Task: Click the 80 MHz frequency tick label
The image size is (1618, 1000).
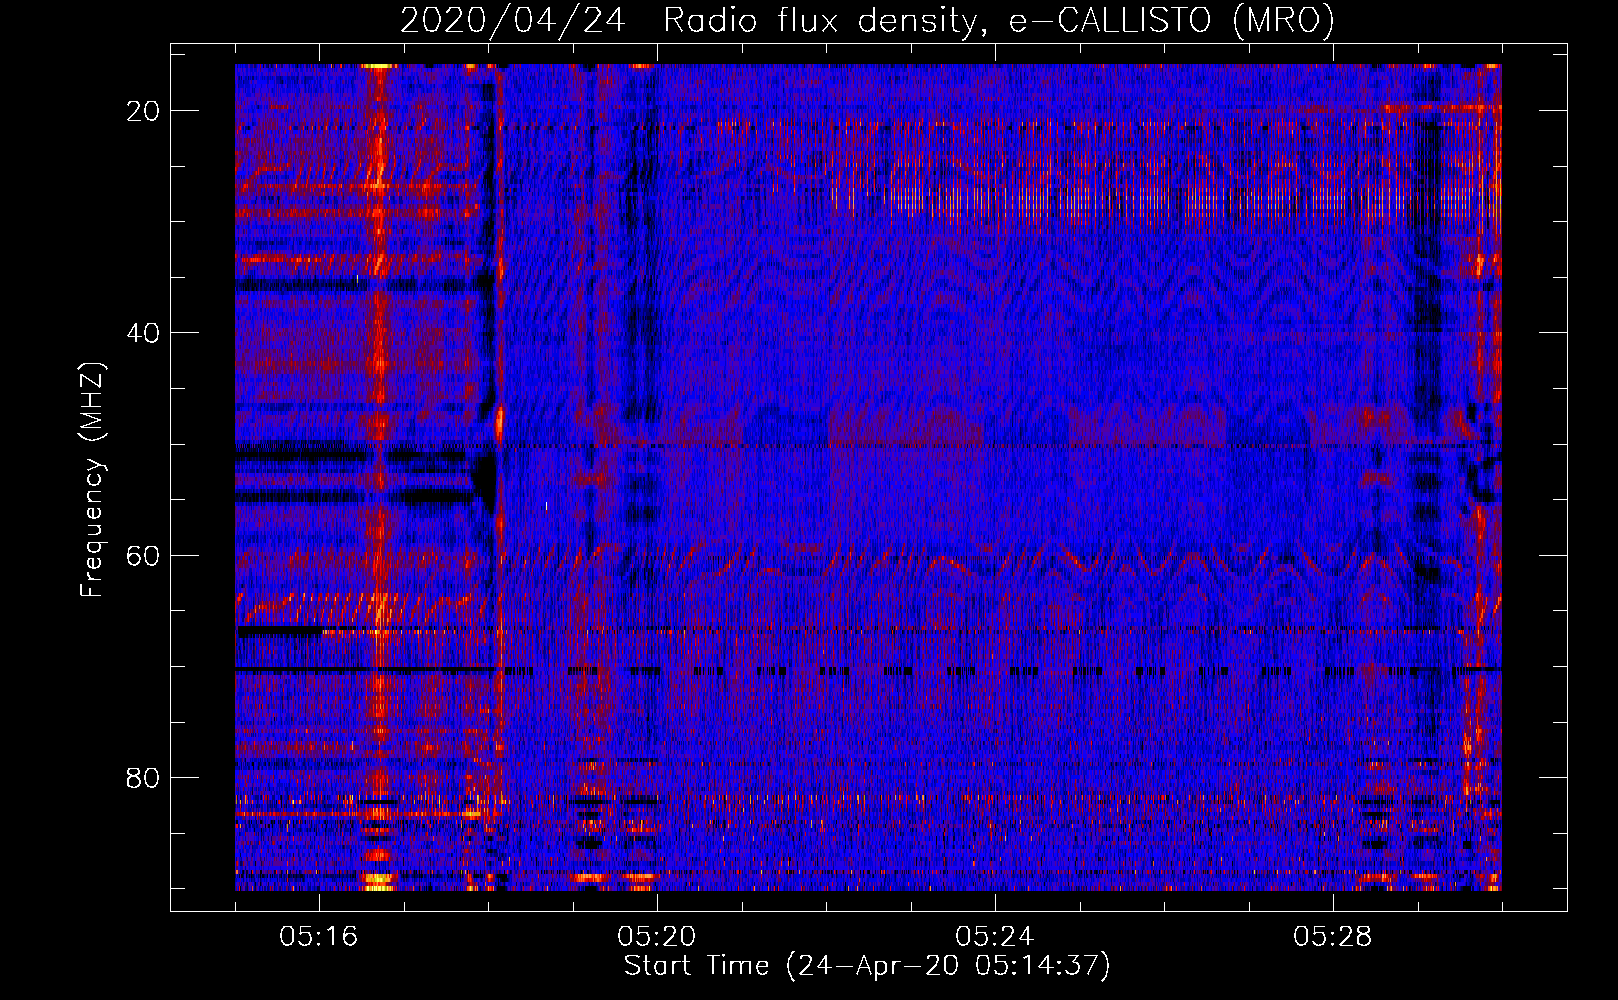Action: (x=143, y=777)
